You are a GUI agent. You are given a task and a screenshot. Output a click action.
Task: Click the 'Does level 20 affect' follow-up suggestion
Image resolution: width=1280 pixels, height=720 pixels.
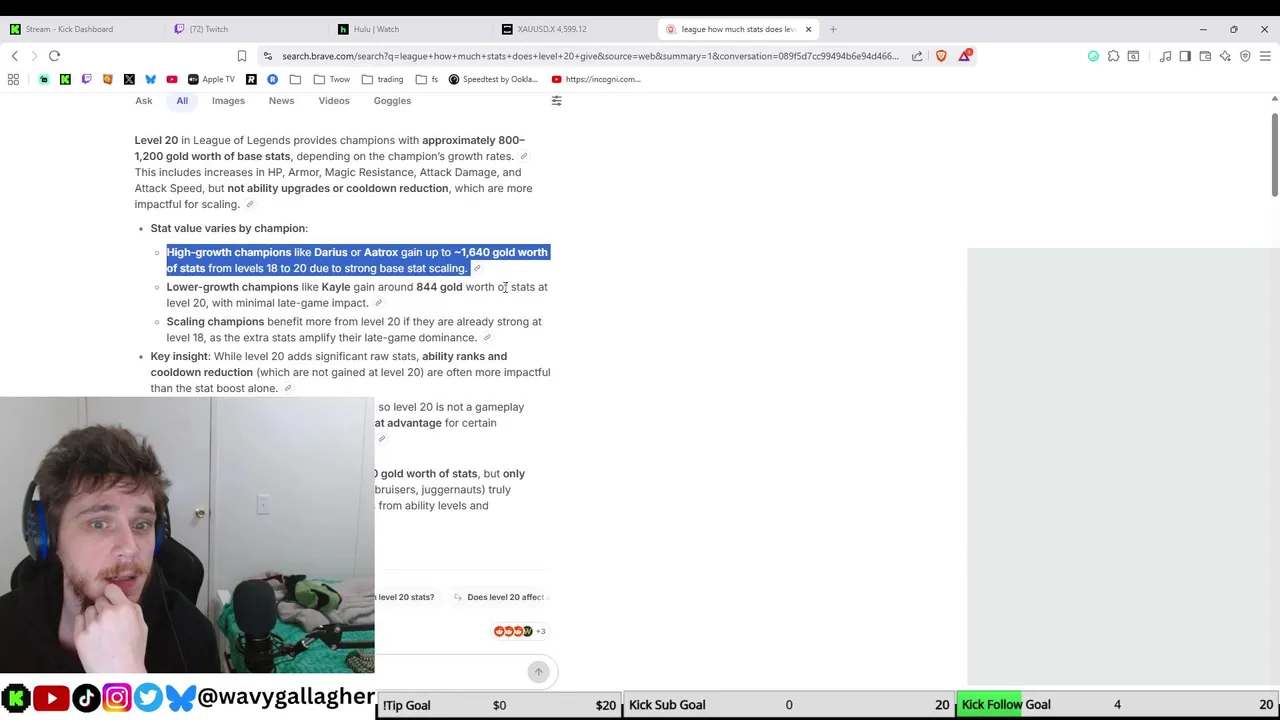[499, 597]
